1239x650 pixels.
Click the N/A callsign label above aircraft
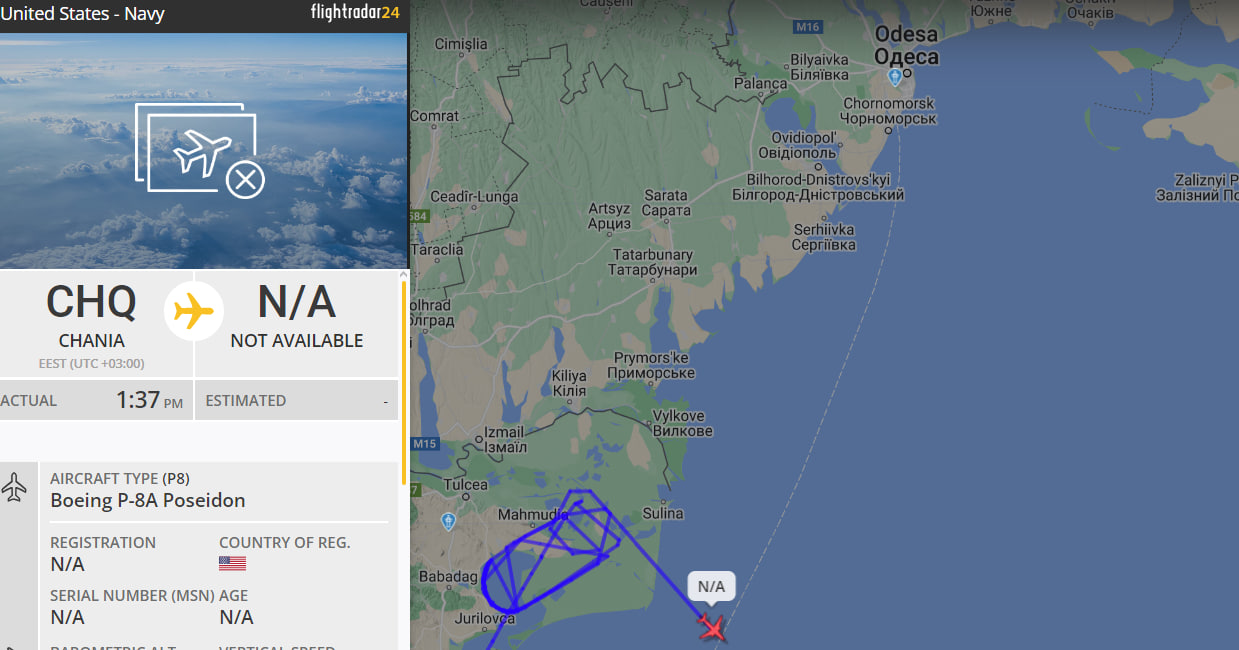point(711,587)
